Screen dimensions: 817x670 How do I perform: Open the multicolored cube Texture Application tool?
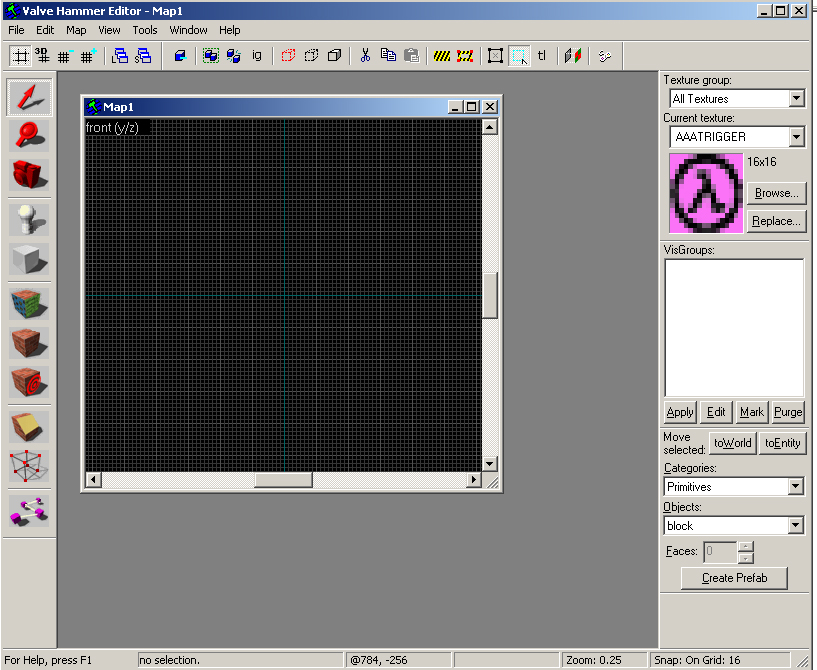tap(29, 304)
